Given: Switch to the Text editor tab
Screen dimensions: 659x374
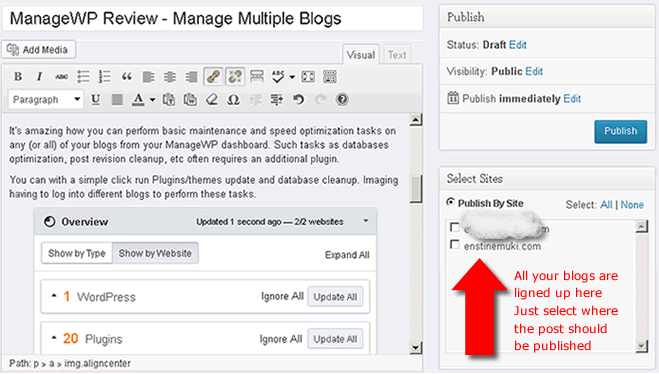Looking at the screenshot, I should (397, 55).
